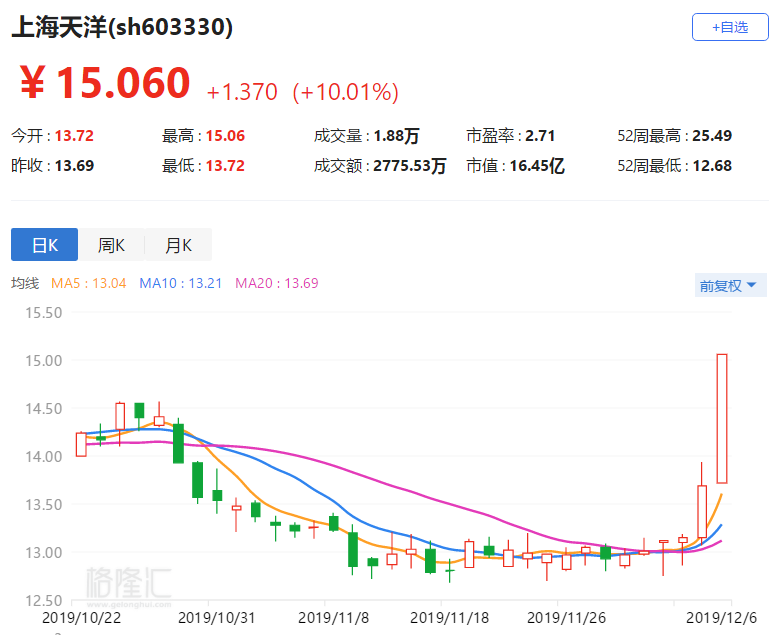Click the 成交额 value 2775.53万
This screenshot has width=774, height=635.
coord(410,165)
